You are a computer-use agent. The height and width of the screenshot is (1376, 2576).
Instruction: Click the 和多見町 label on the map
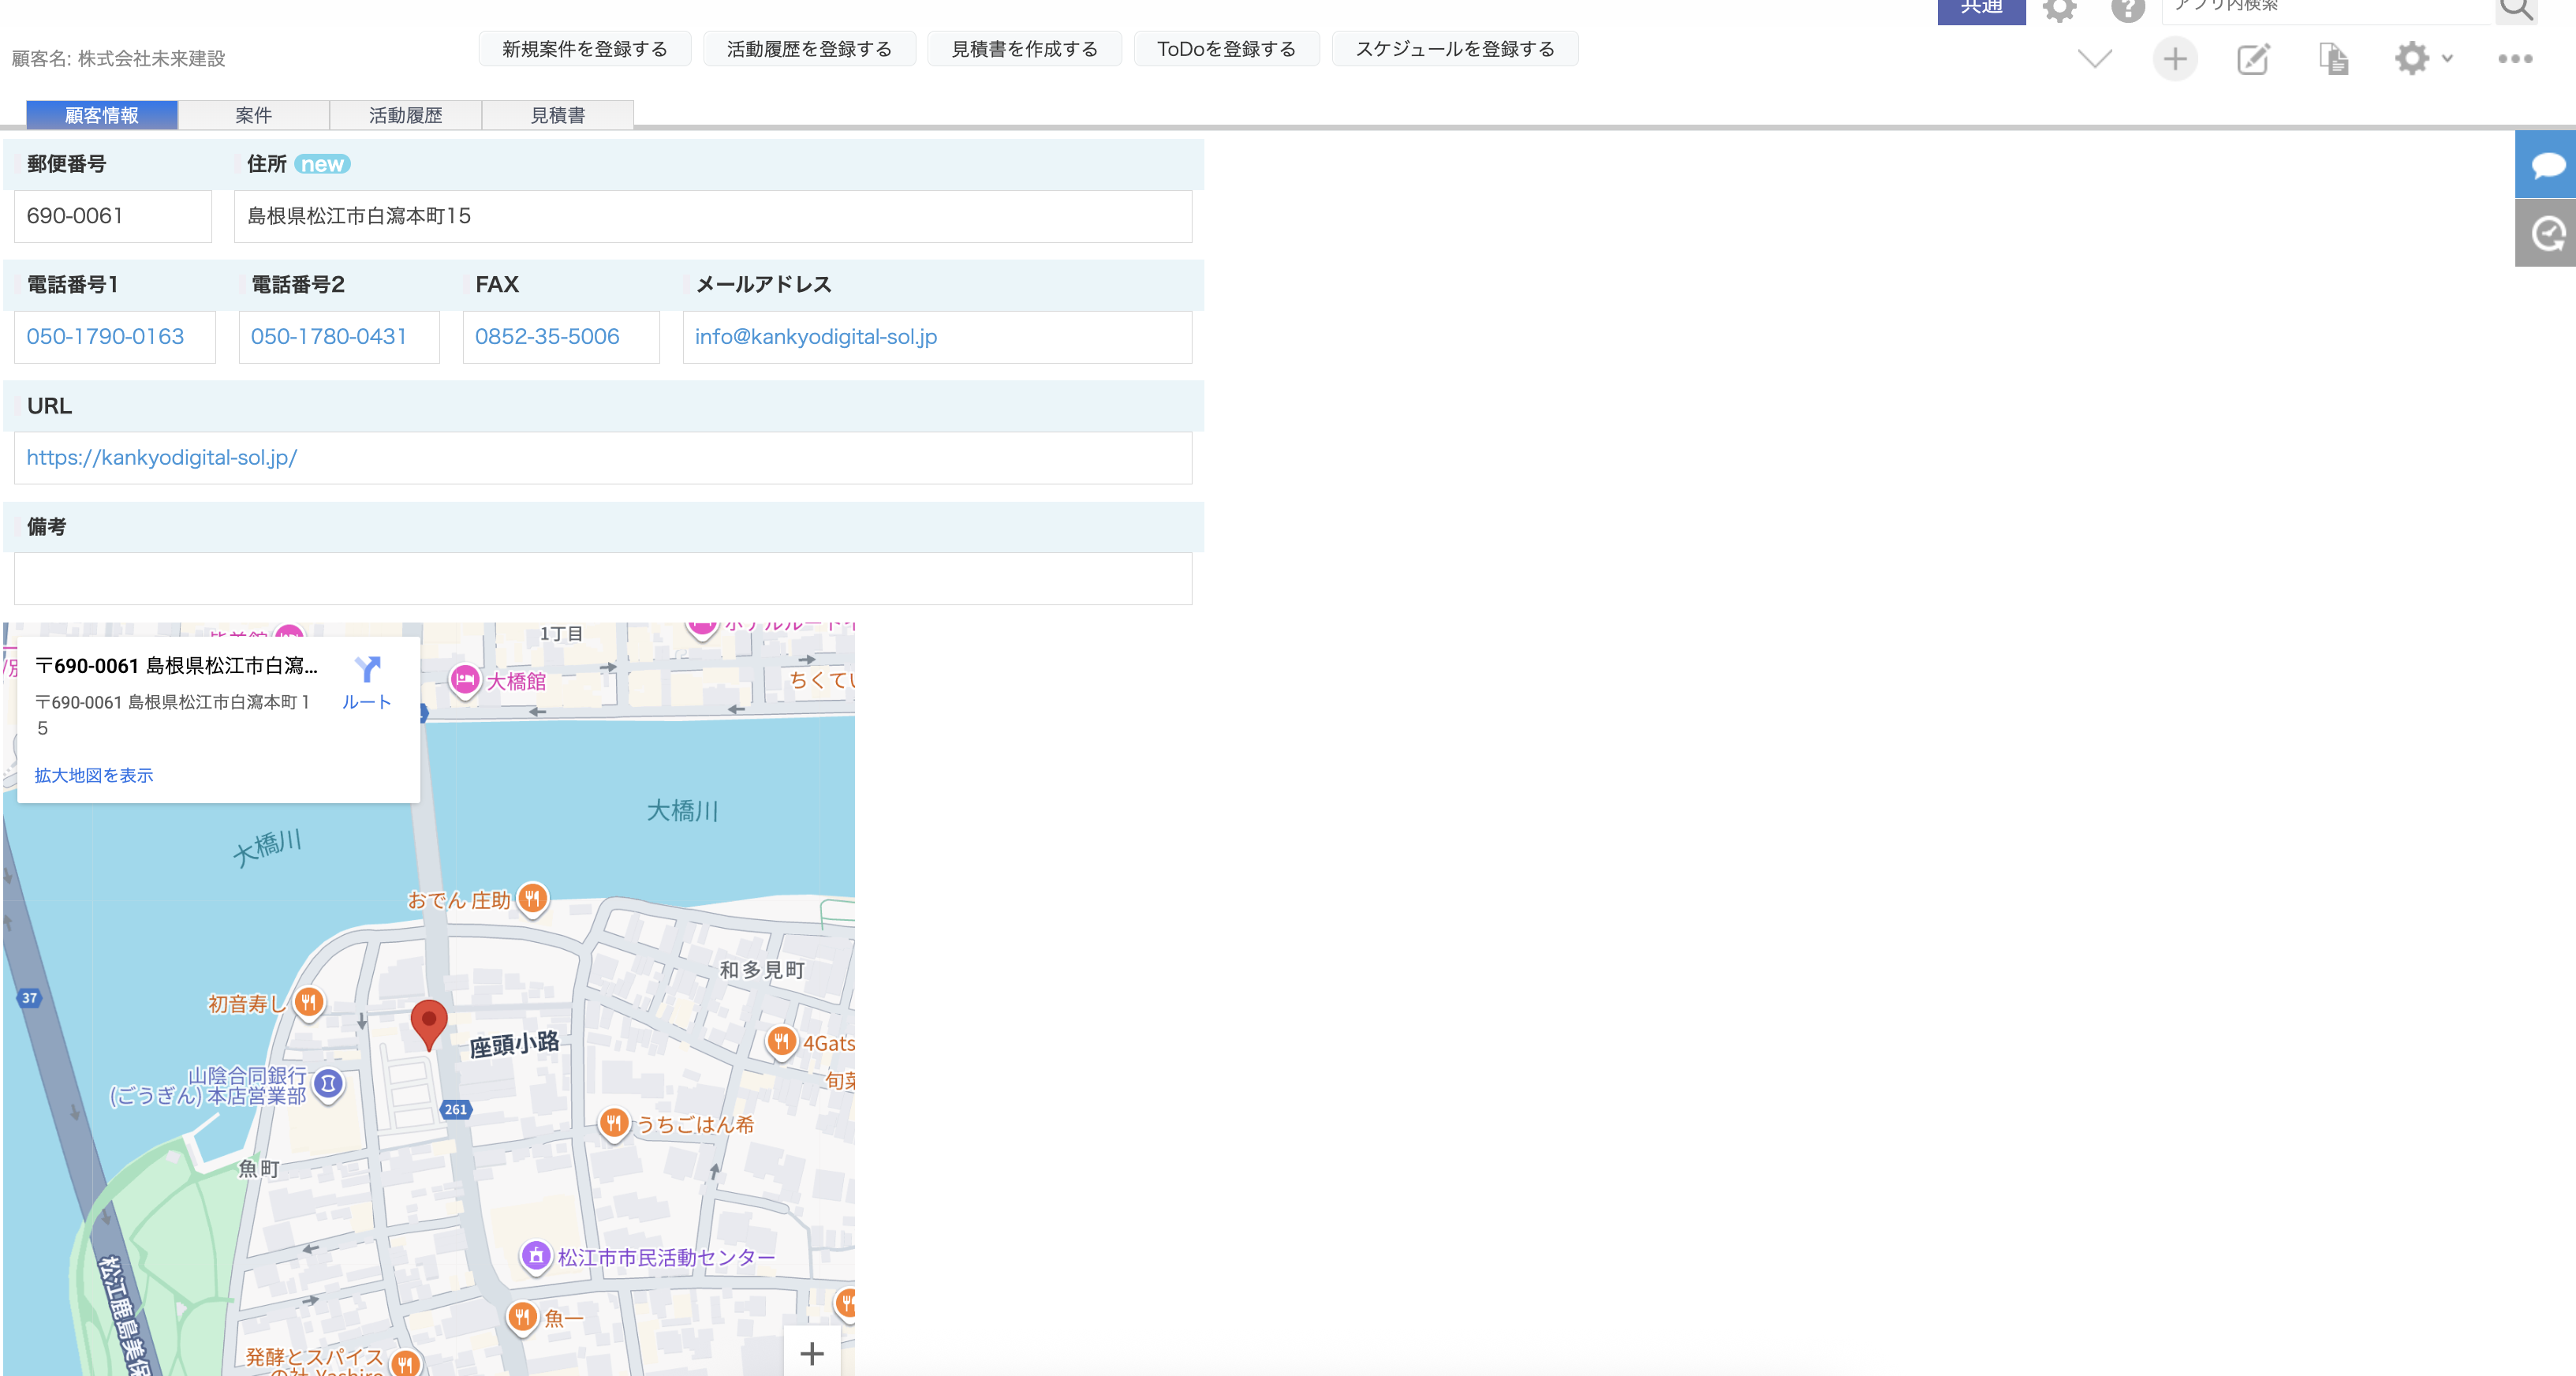tap(762, 969)
